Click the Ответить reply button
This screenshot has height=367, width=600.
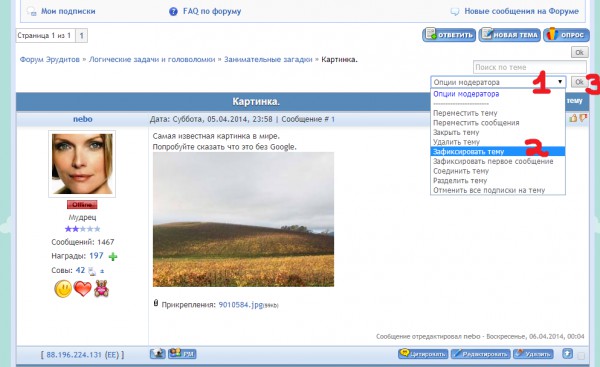(x=449, y=35)
